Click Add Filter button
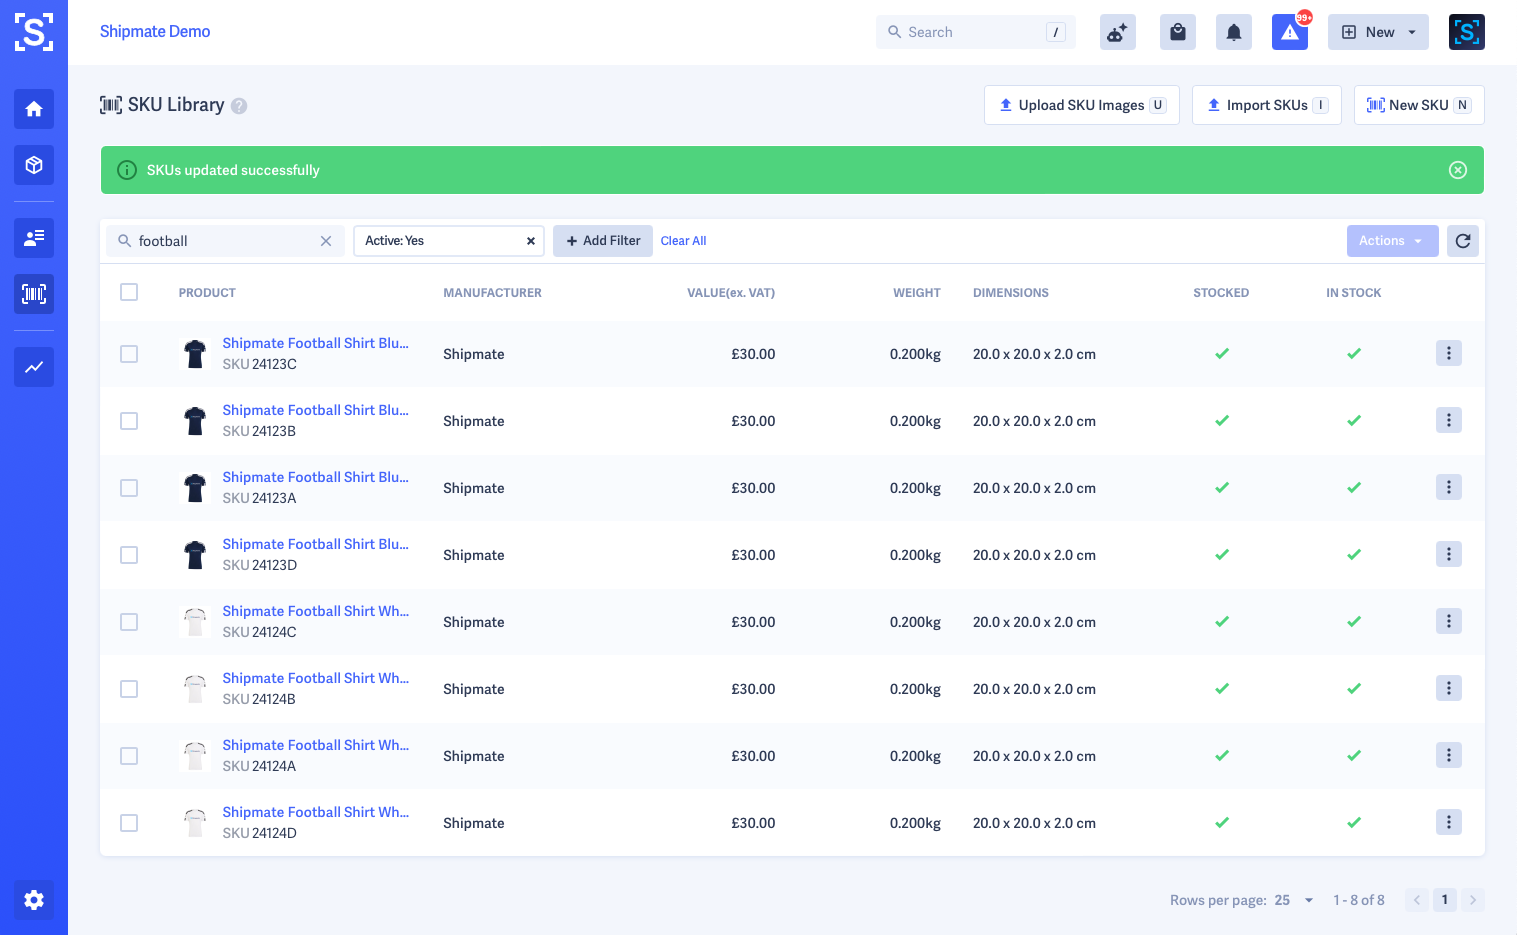The width and height of the screenshot is (1517, 935). point(603,241)
